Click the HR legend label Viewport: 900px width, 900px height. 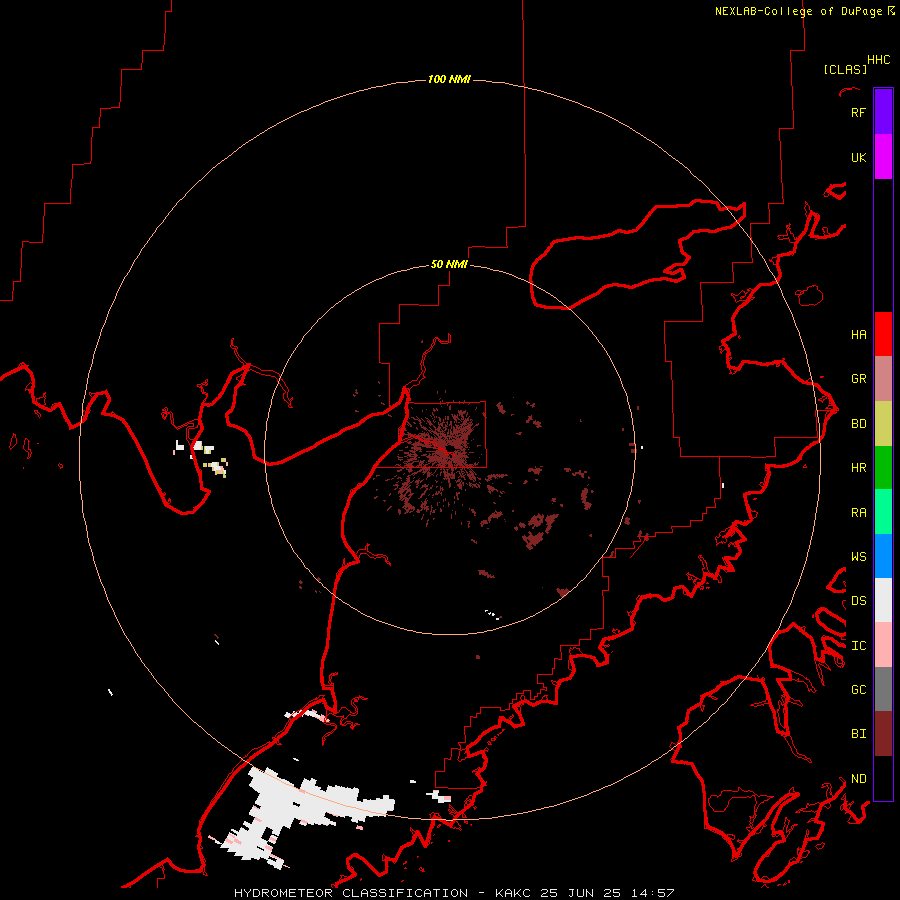(x=858, y=468)
